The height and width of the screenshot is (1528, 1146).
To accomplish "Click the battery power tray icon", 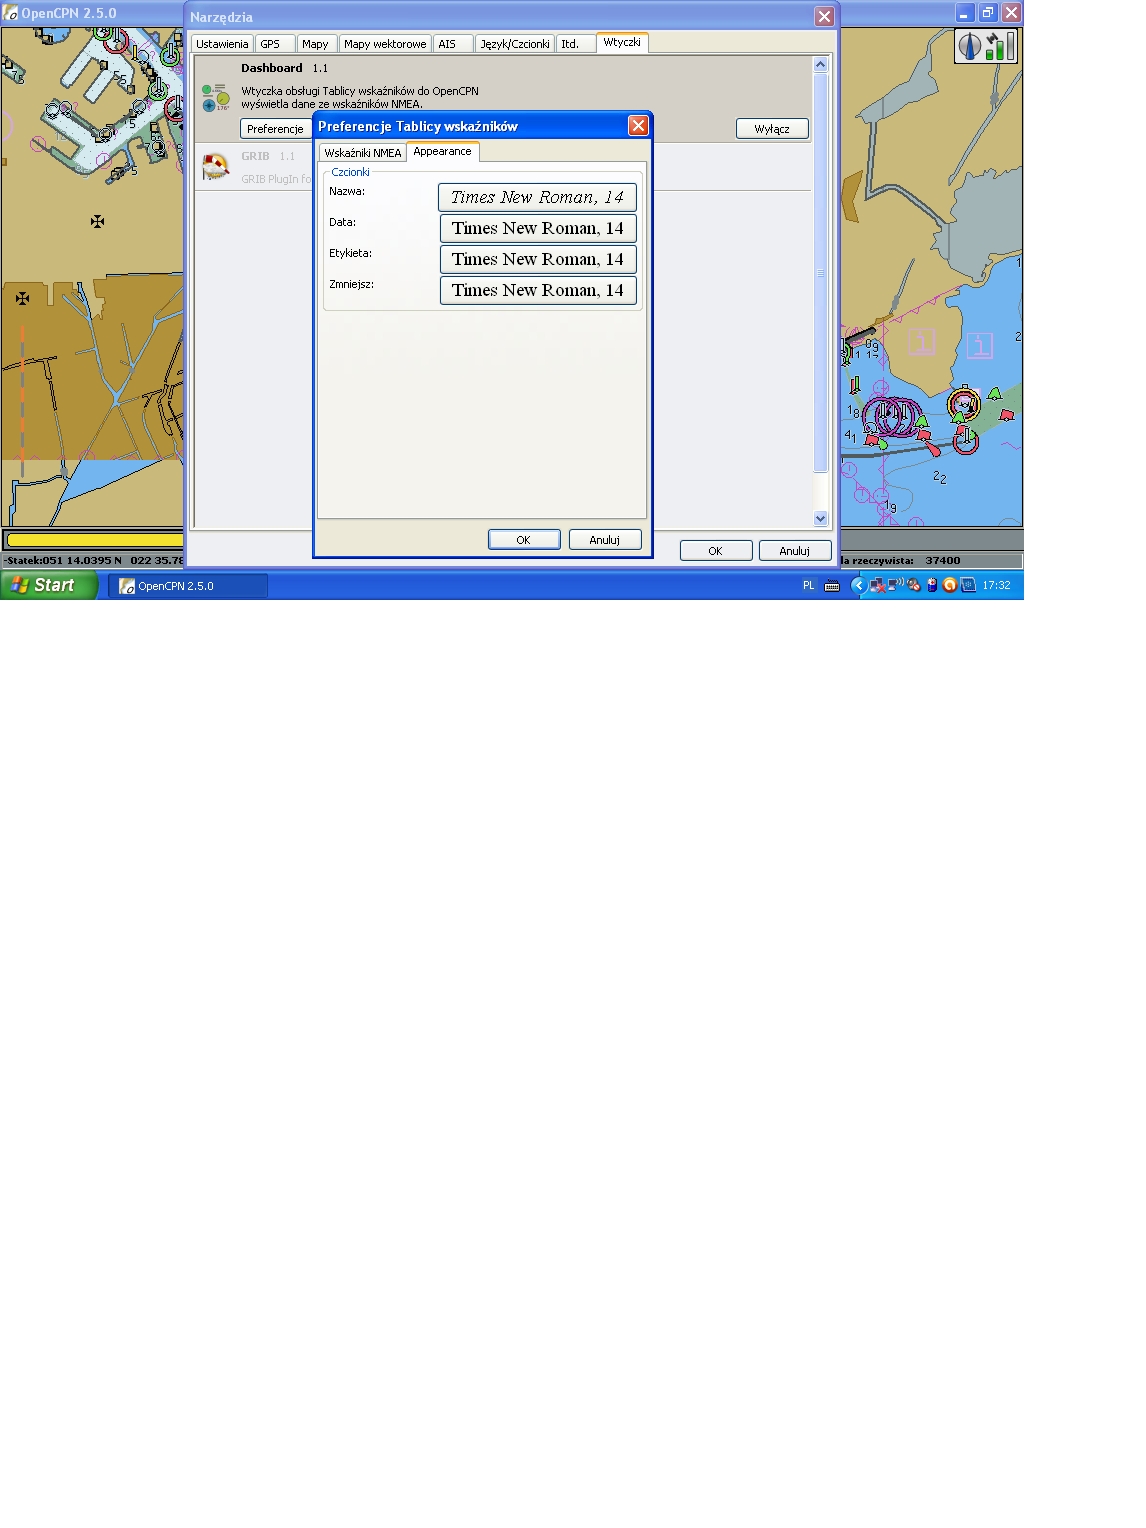I will click(932, 586).
